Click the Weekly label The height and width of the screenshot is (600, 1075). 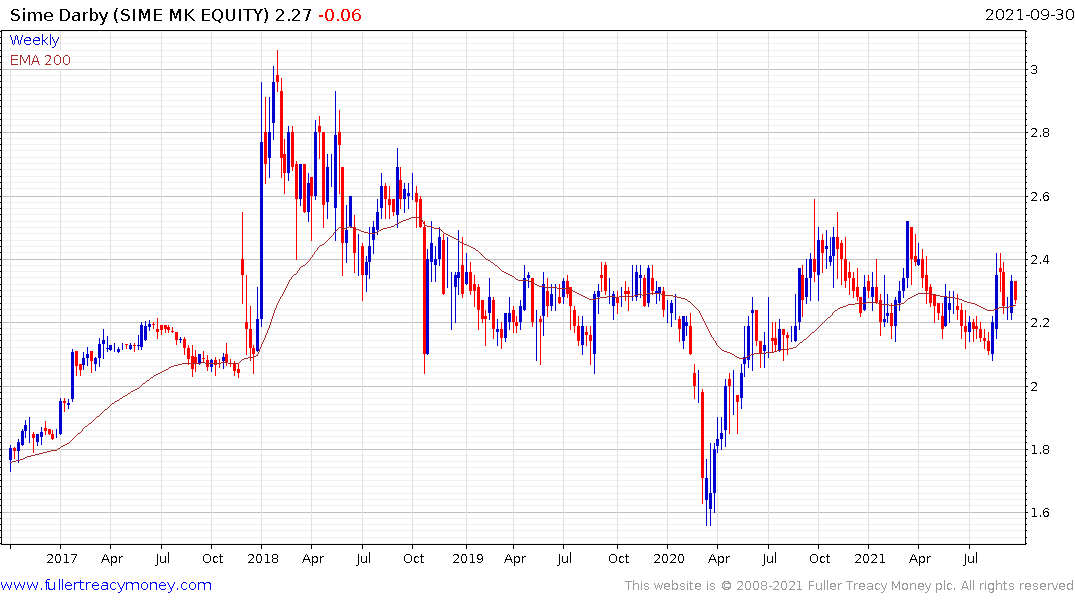pos(34,40)
